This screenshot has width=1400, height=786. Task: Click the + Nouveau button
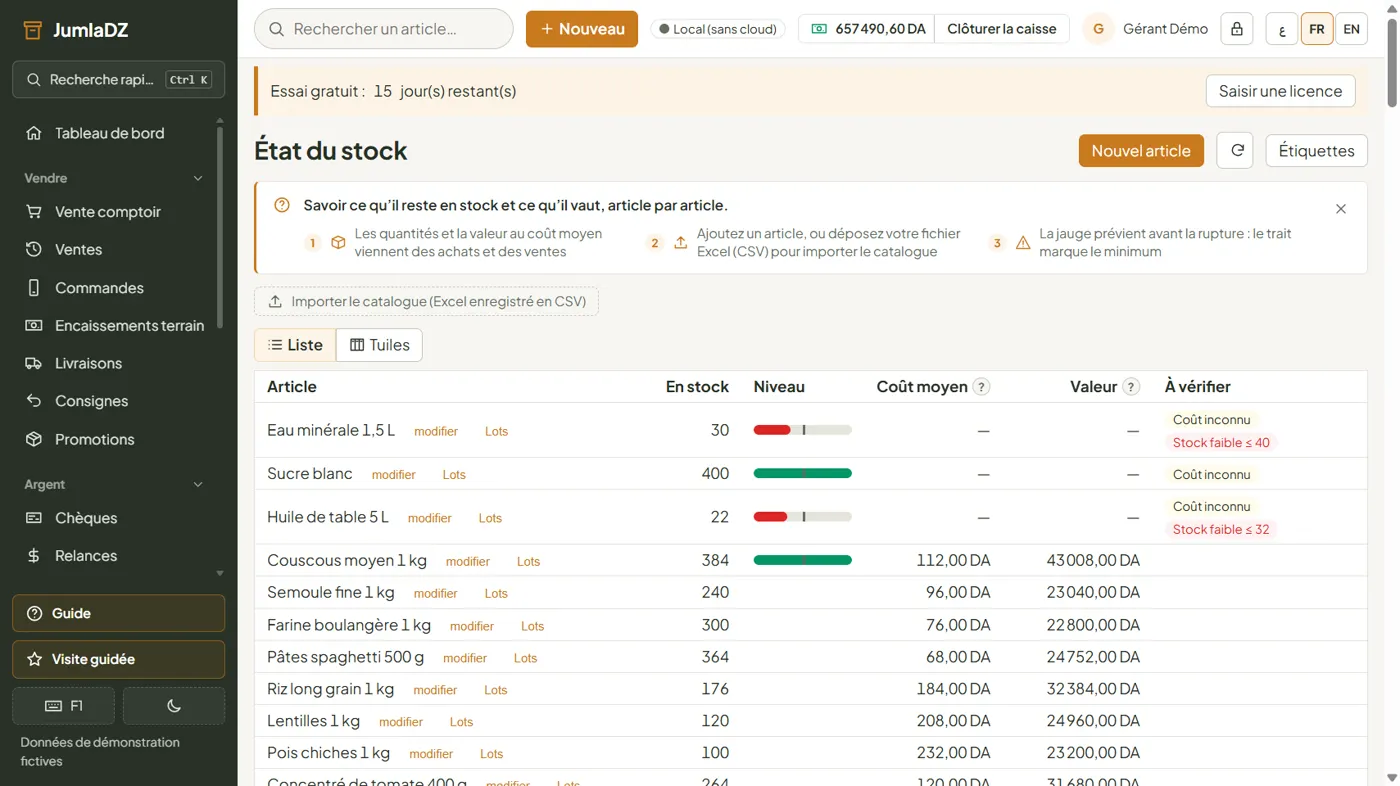(x=582, y=29)
